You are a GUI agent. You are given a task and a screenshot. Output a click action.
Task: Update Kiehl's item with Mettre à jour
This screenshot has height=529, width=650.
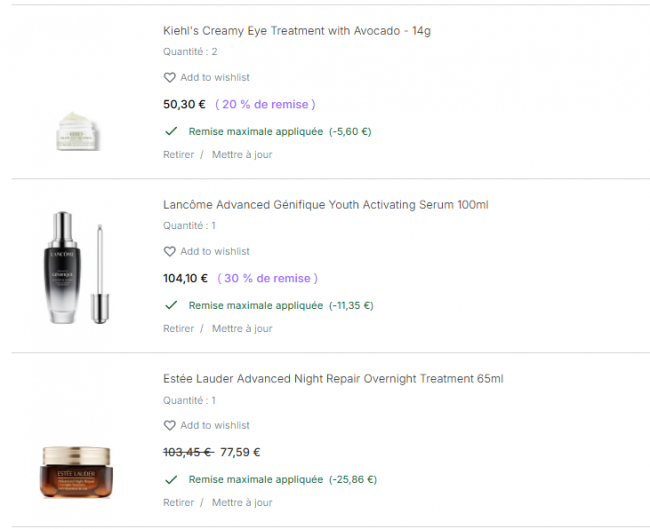[x=242, y=155]
